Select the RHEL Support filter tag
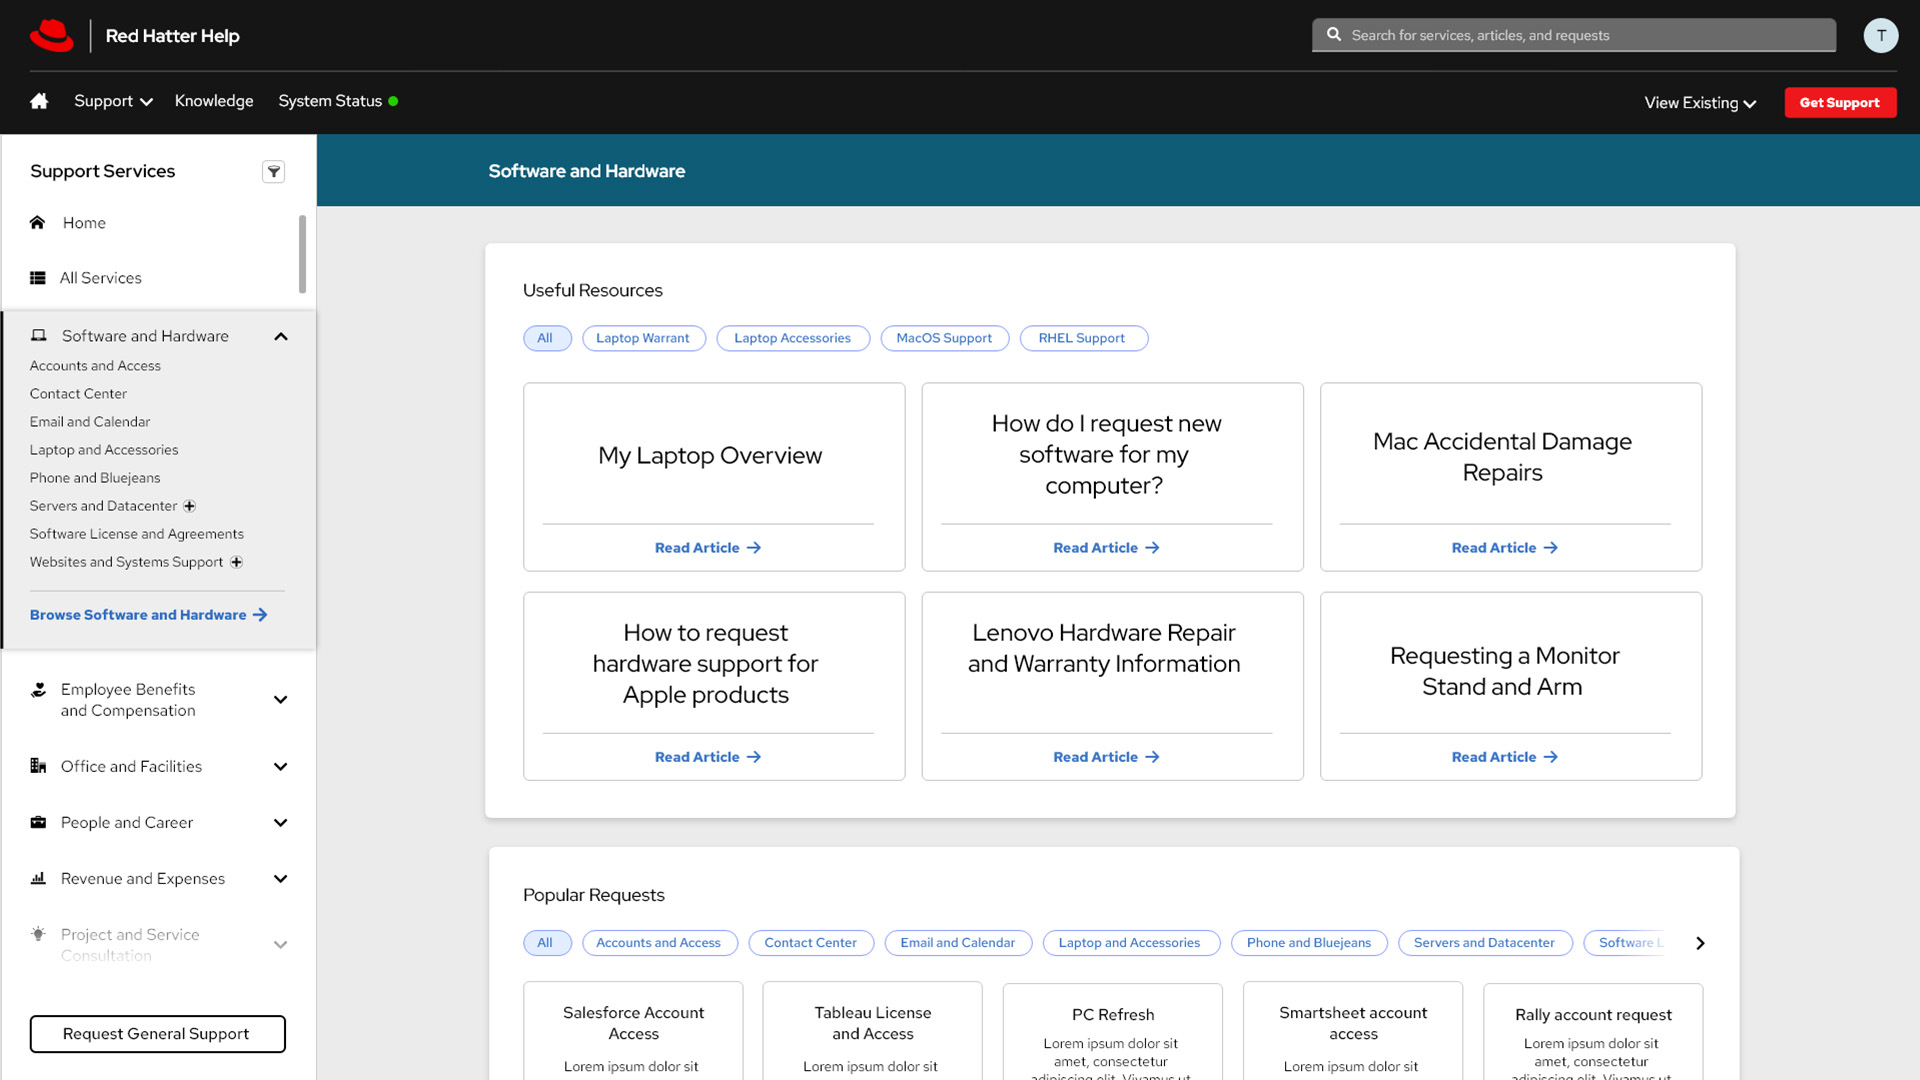Screen dimensions: 1920x1080 1083,338
